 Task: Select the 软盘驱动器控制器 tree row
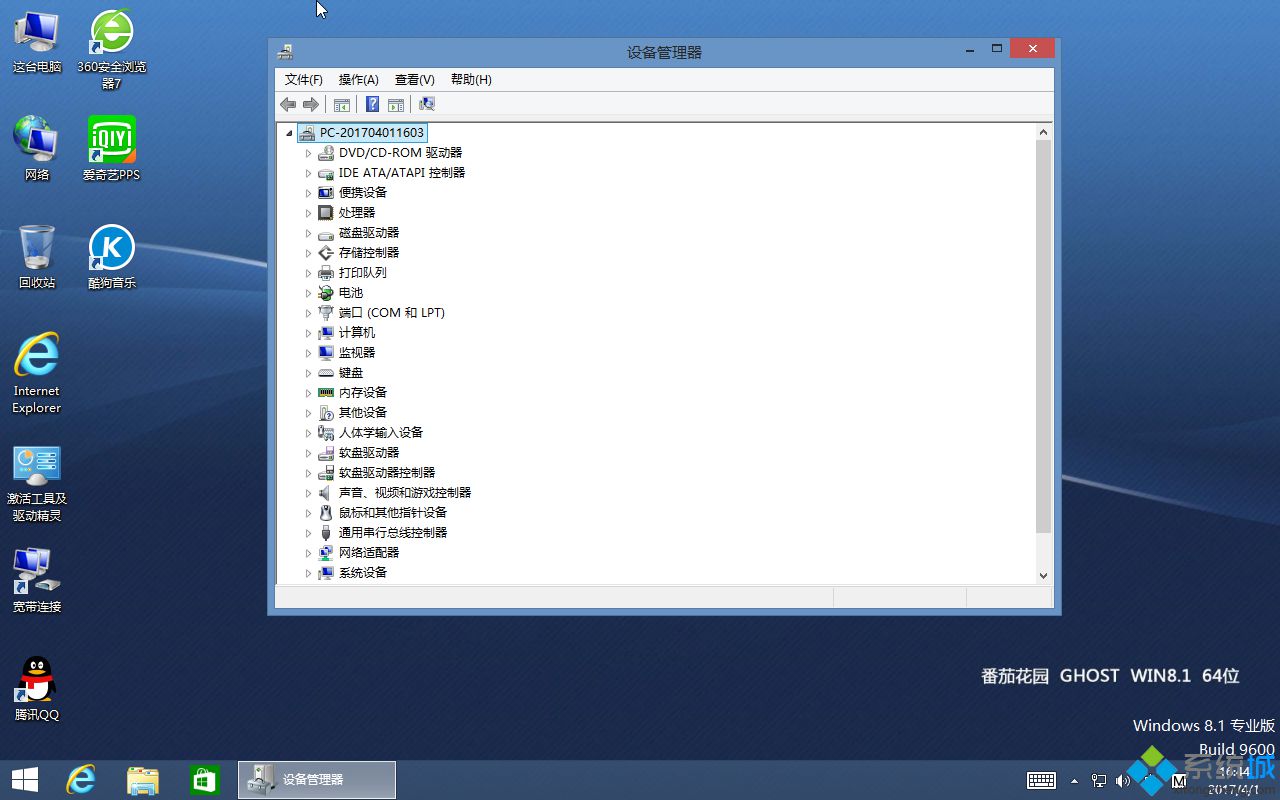coord(386,473)
